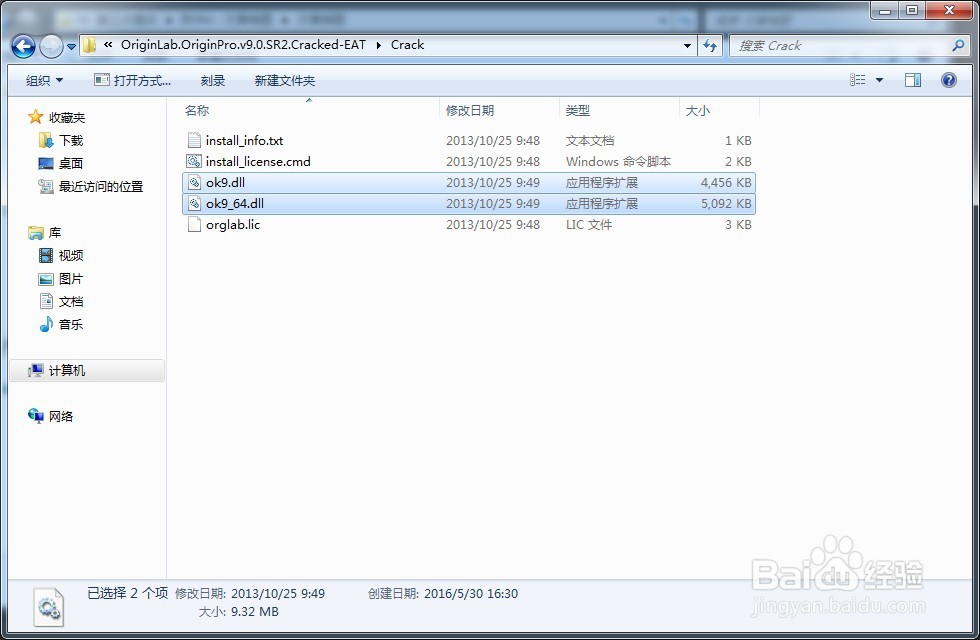Toggle the preview pane
The height and width of the screenshot is (640, 980).
[912, 80]
